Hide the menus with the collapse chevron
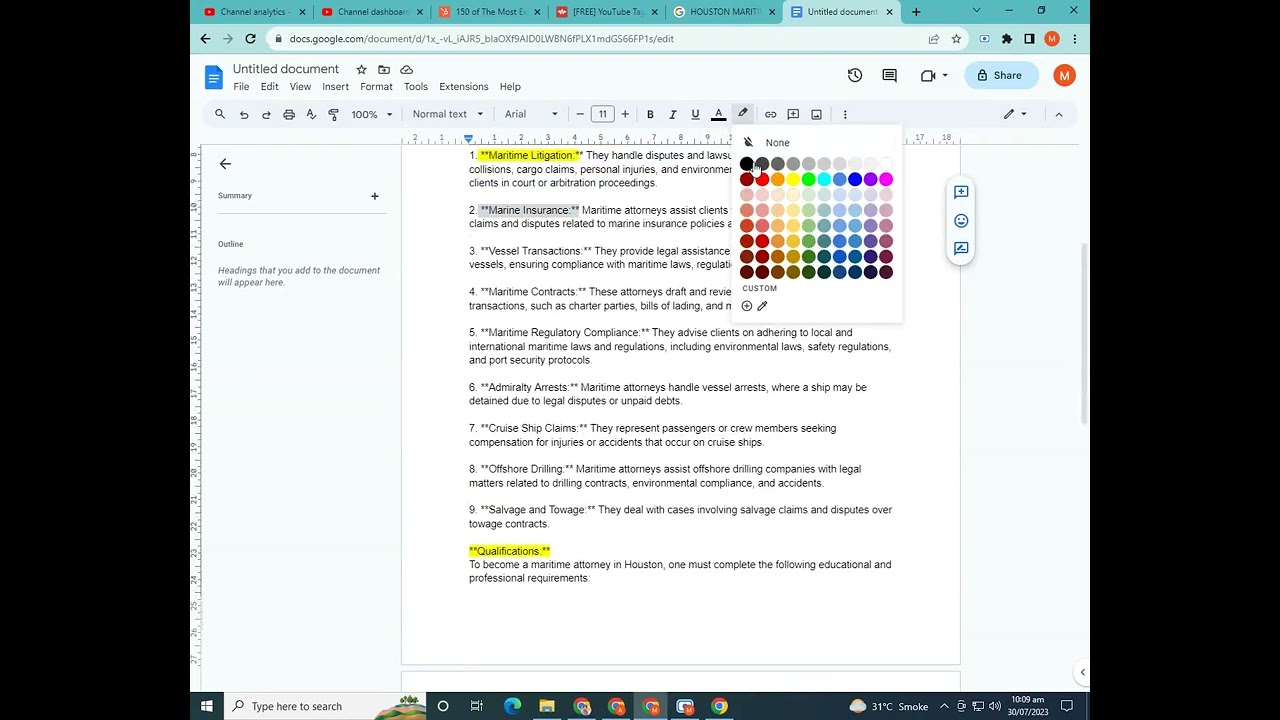The height and width of the screenshot is (720, 1280). (x=1059, y=114)
